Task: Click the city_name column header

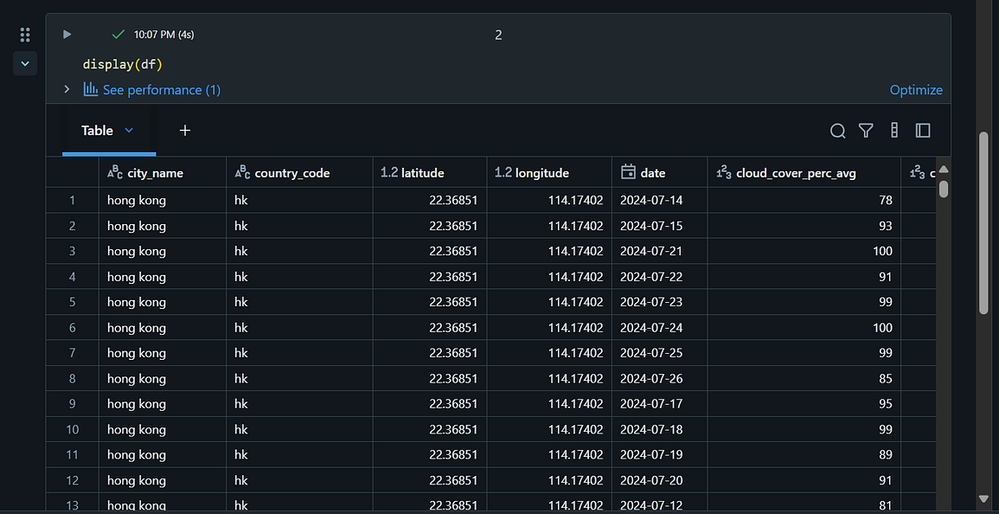Action: click(154, 173)
